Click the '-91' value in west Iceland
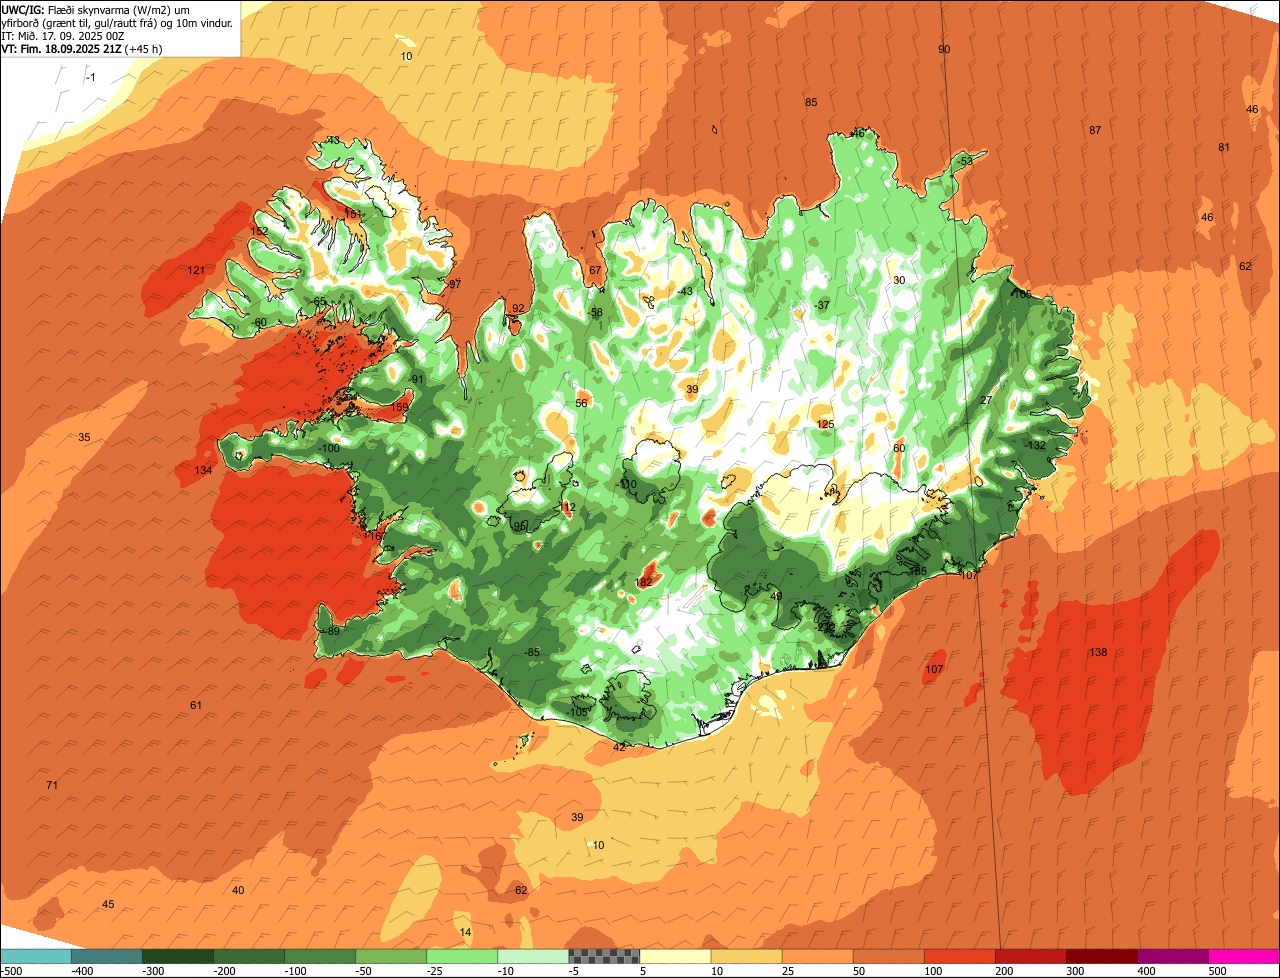 pos(416,378)
